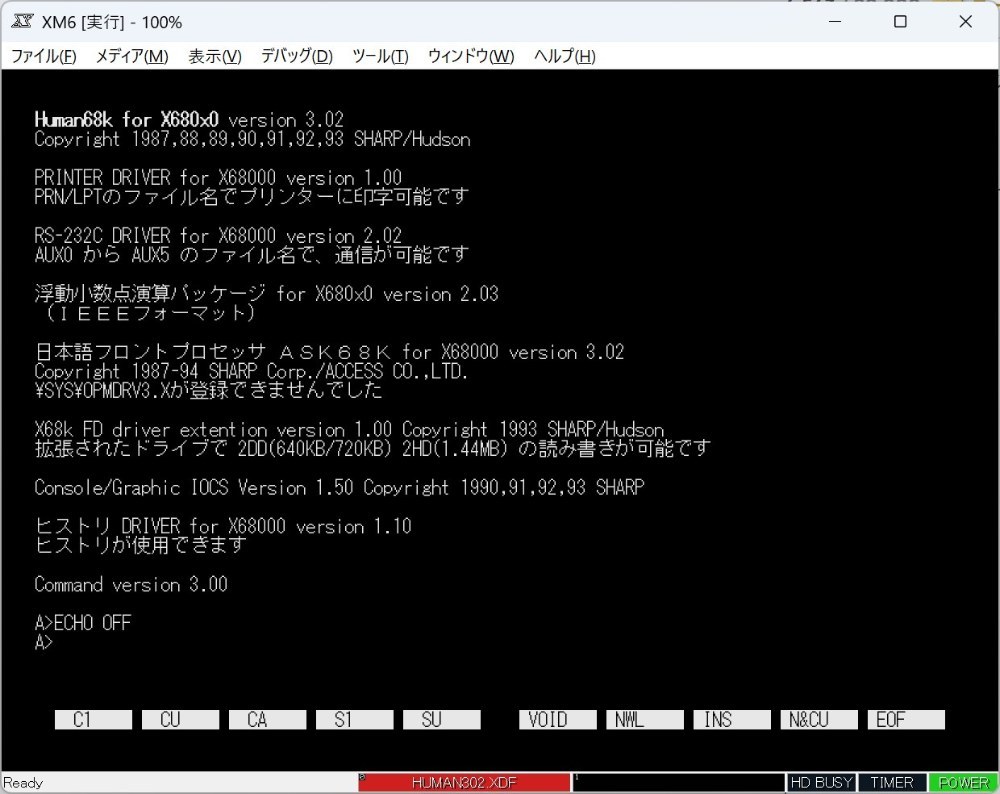Minimize the XM6 window
This screenshot has width=1000, height=794.
click(835, 22)
